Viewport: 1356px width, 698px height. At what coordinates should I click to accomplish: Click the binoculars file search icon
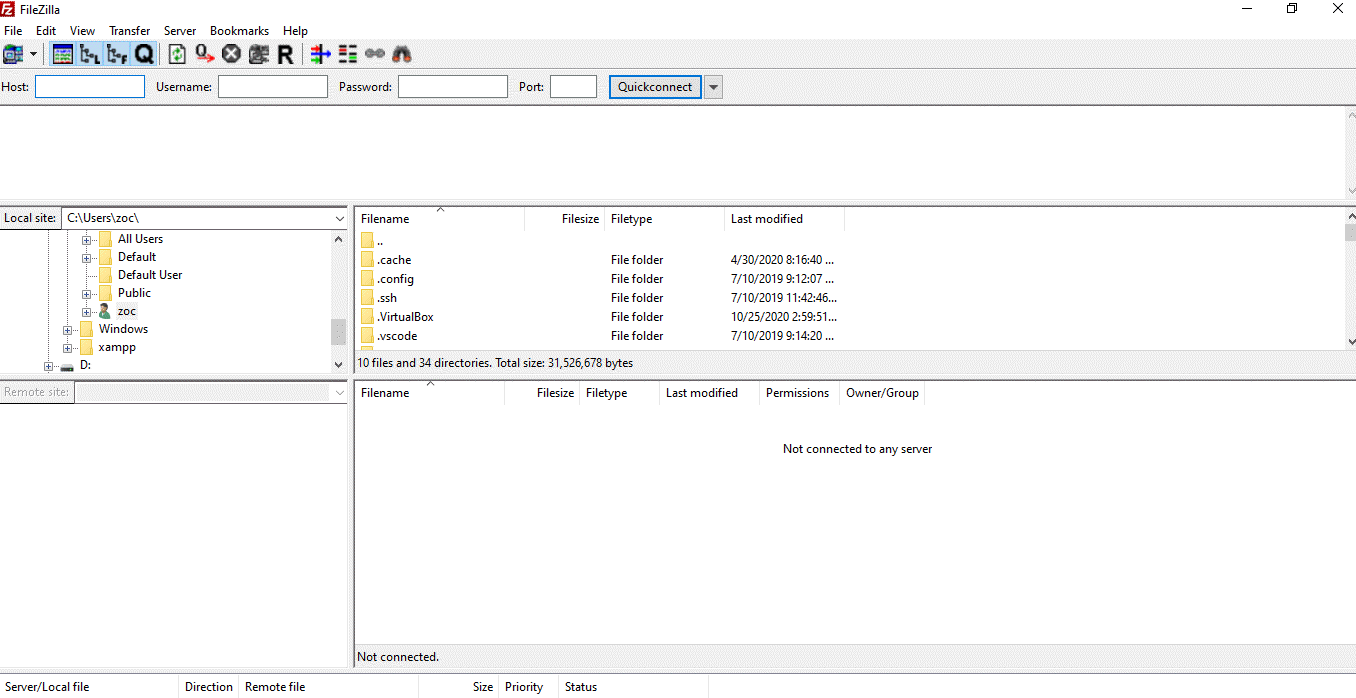(402, 54)
